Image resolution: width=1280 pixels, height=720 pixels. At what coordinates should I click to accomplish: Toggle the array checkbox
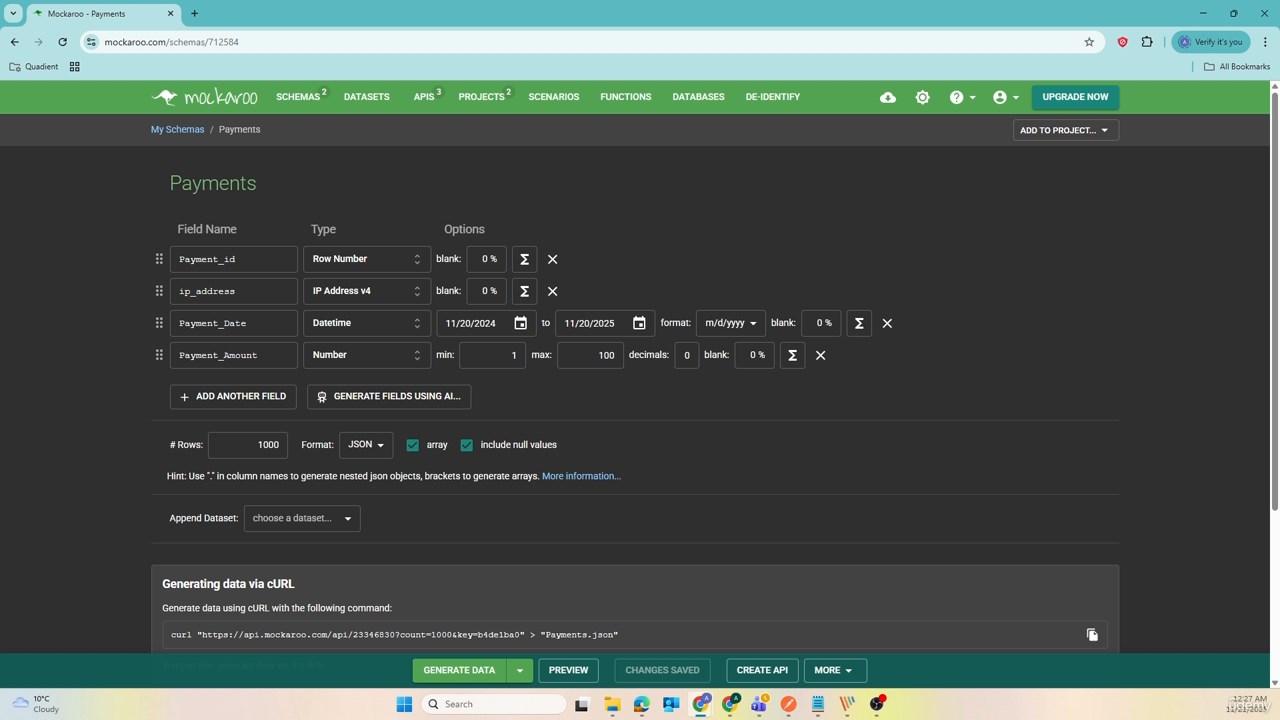[x=413, y=445]
